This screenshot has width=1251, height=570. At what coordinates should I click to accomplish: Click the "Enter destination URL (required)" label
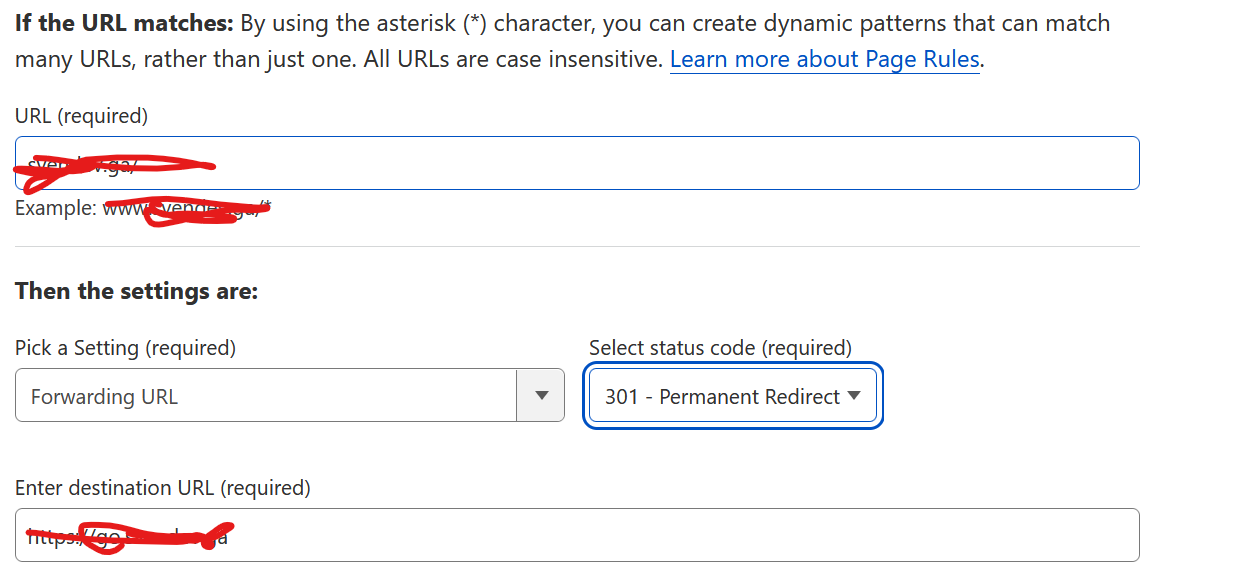tap(163, 488)
